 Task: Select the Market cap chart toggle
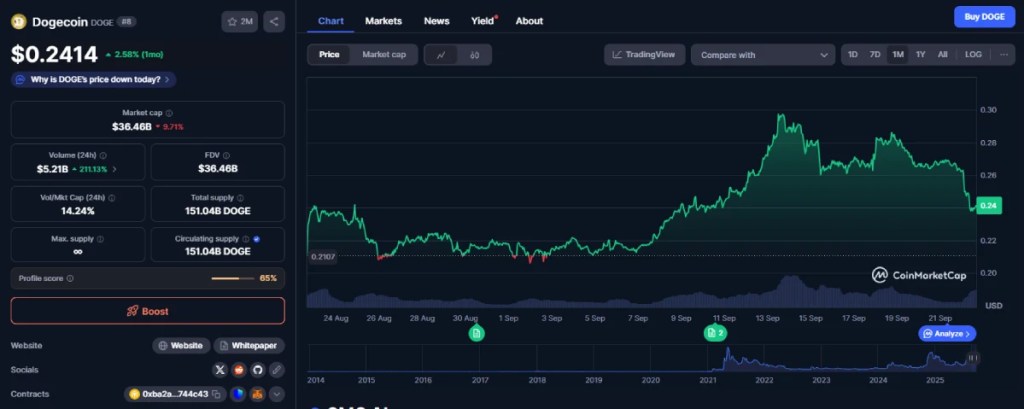click(x=384, y=55)
